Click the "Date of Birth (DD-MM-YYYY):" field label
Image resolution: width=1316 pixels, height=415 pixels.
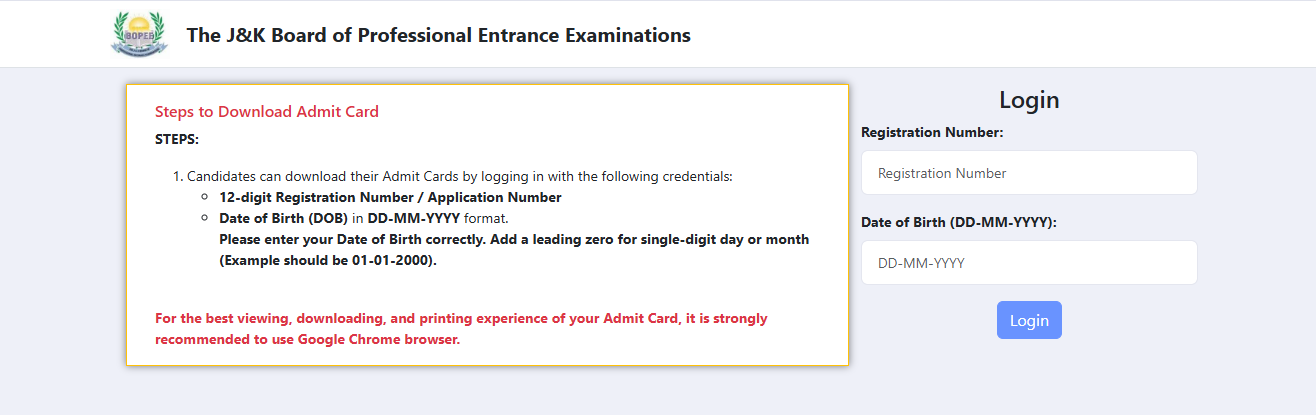(x=958, y=222)
